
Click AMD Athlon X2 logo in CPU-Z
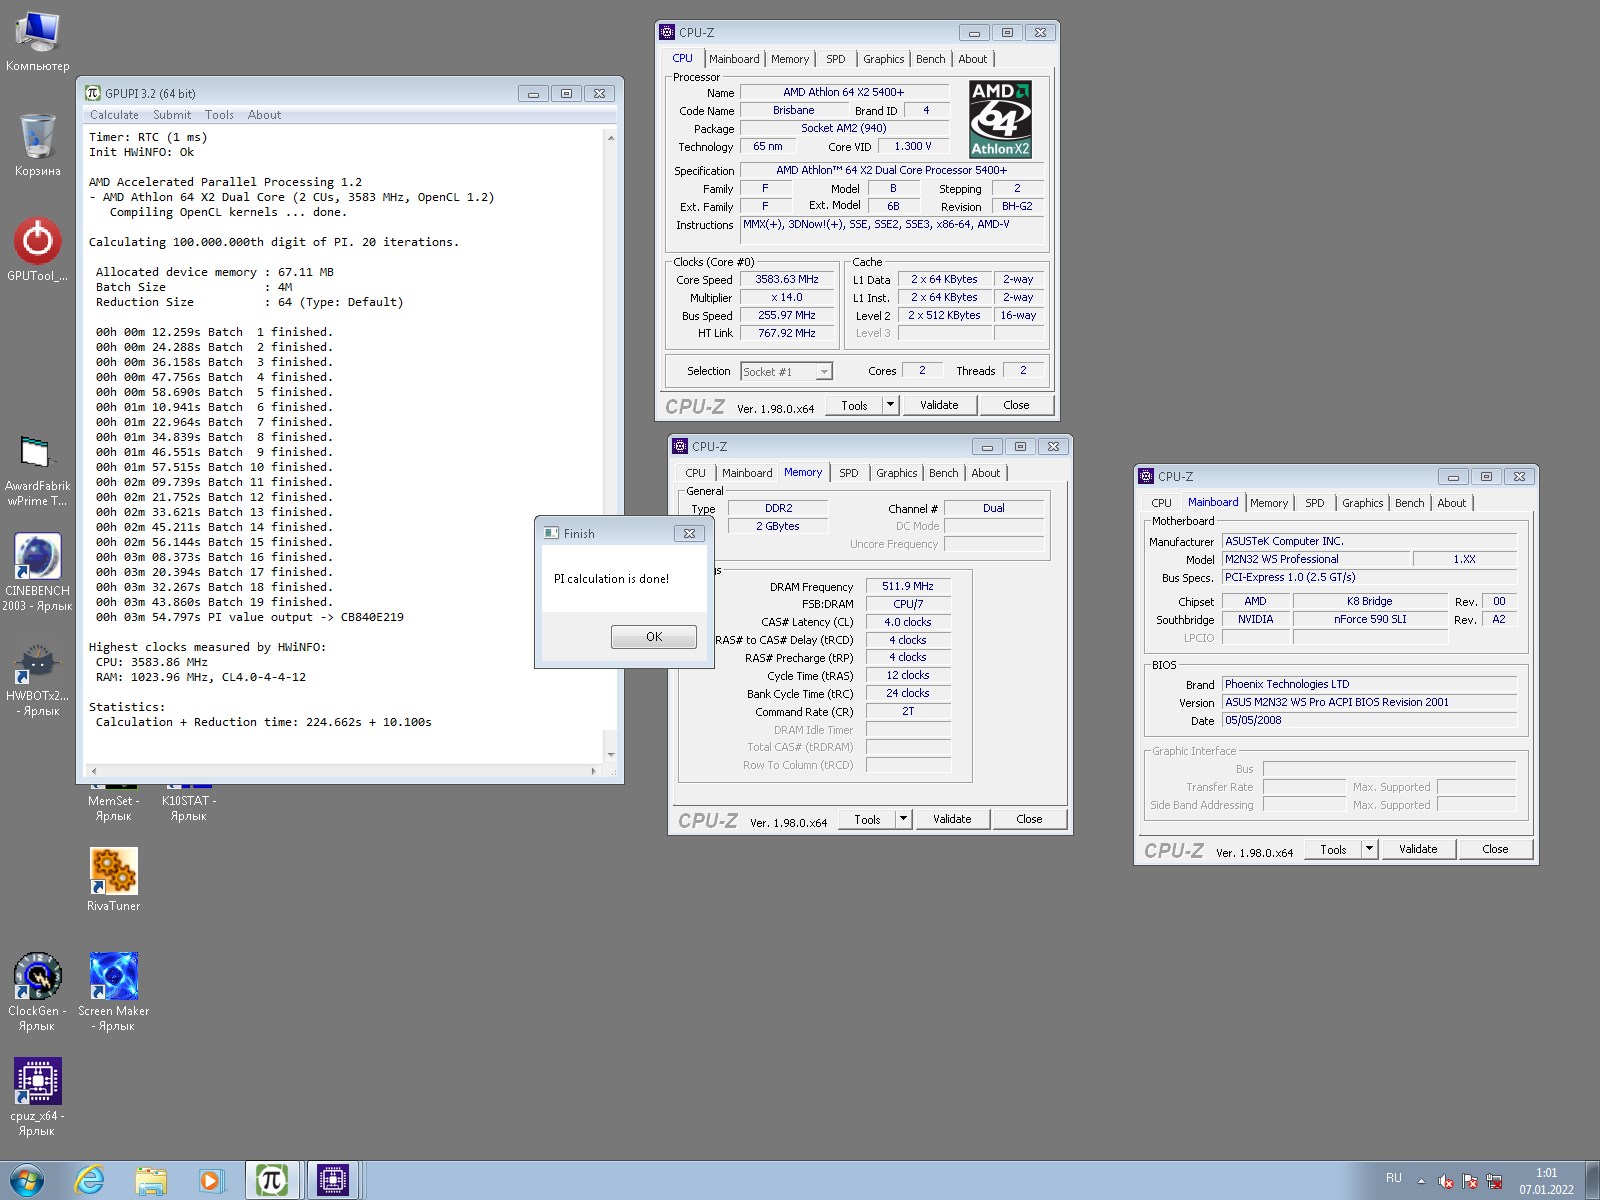click(1000, 119)
